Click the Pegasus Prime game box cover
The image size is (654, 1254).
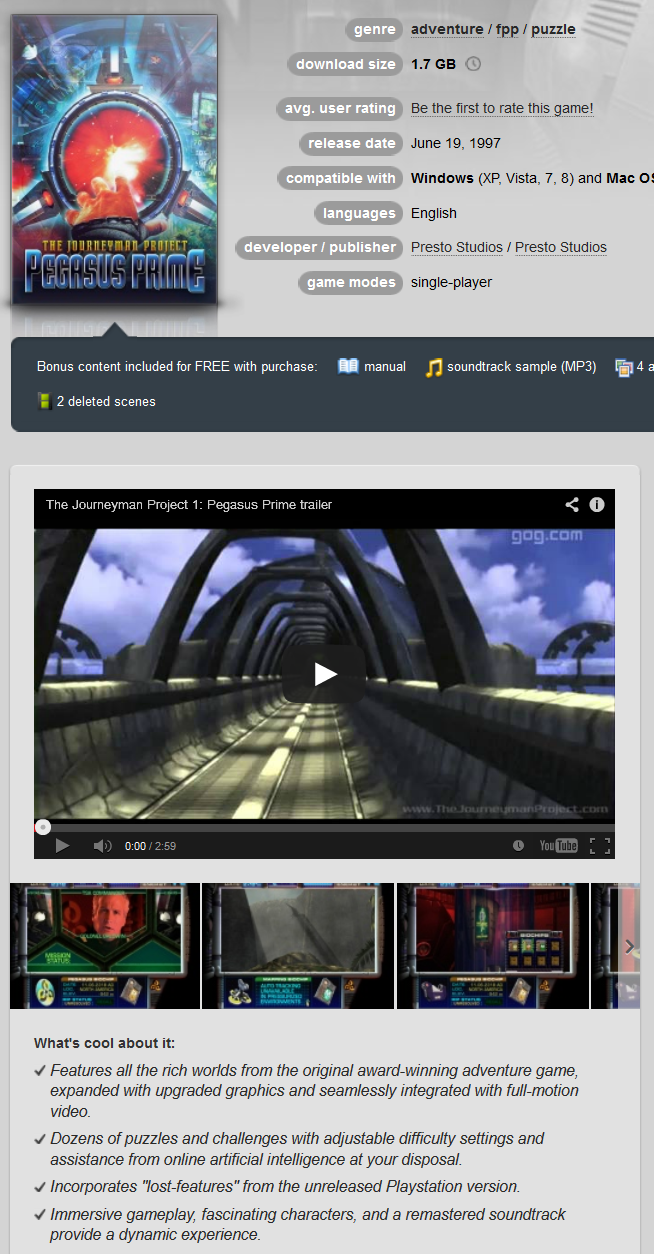tap(114, 159)
